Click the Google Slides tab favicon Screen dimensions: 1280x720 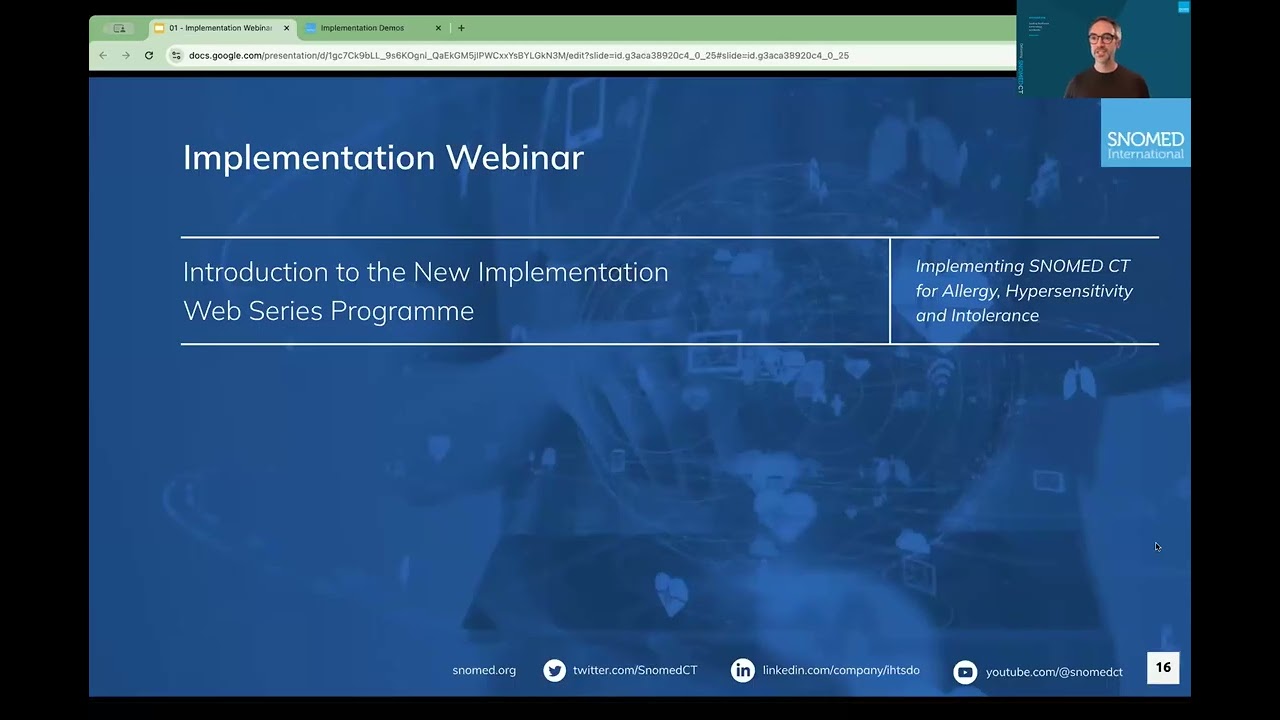(x=159, y=28)
